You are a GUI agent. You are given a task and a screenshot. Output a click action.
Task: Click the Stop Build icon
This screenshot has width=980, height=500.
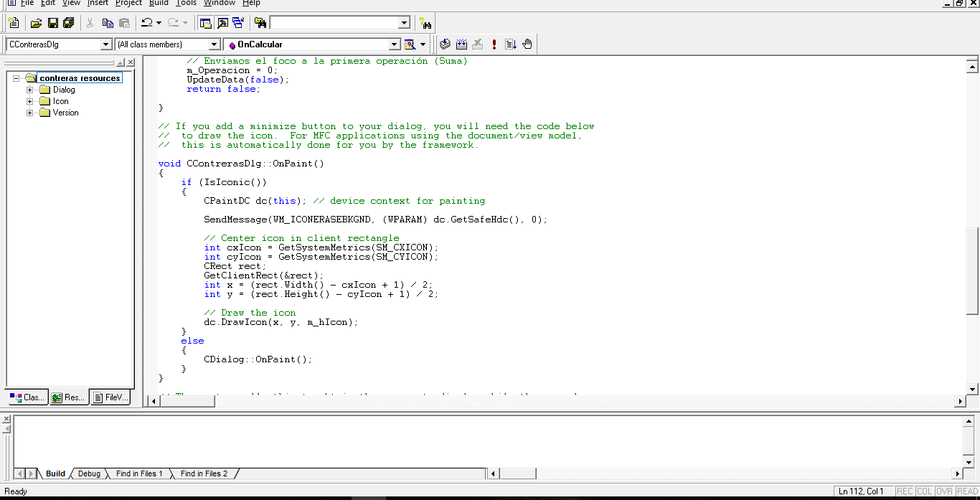point(478,44)
